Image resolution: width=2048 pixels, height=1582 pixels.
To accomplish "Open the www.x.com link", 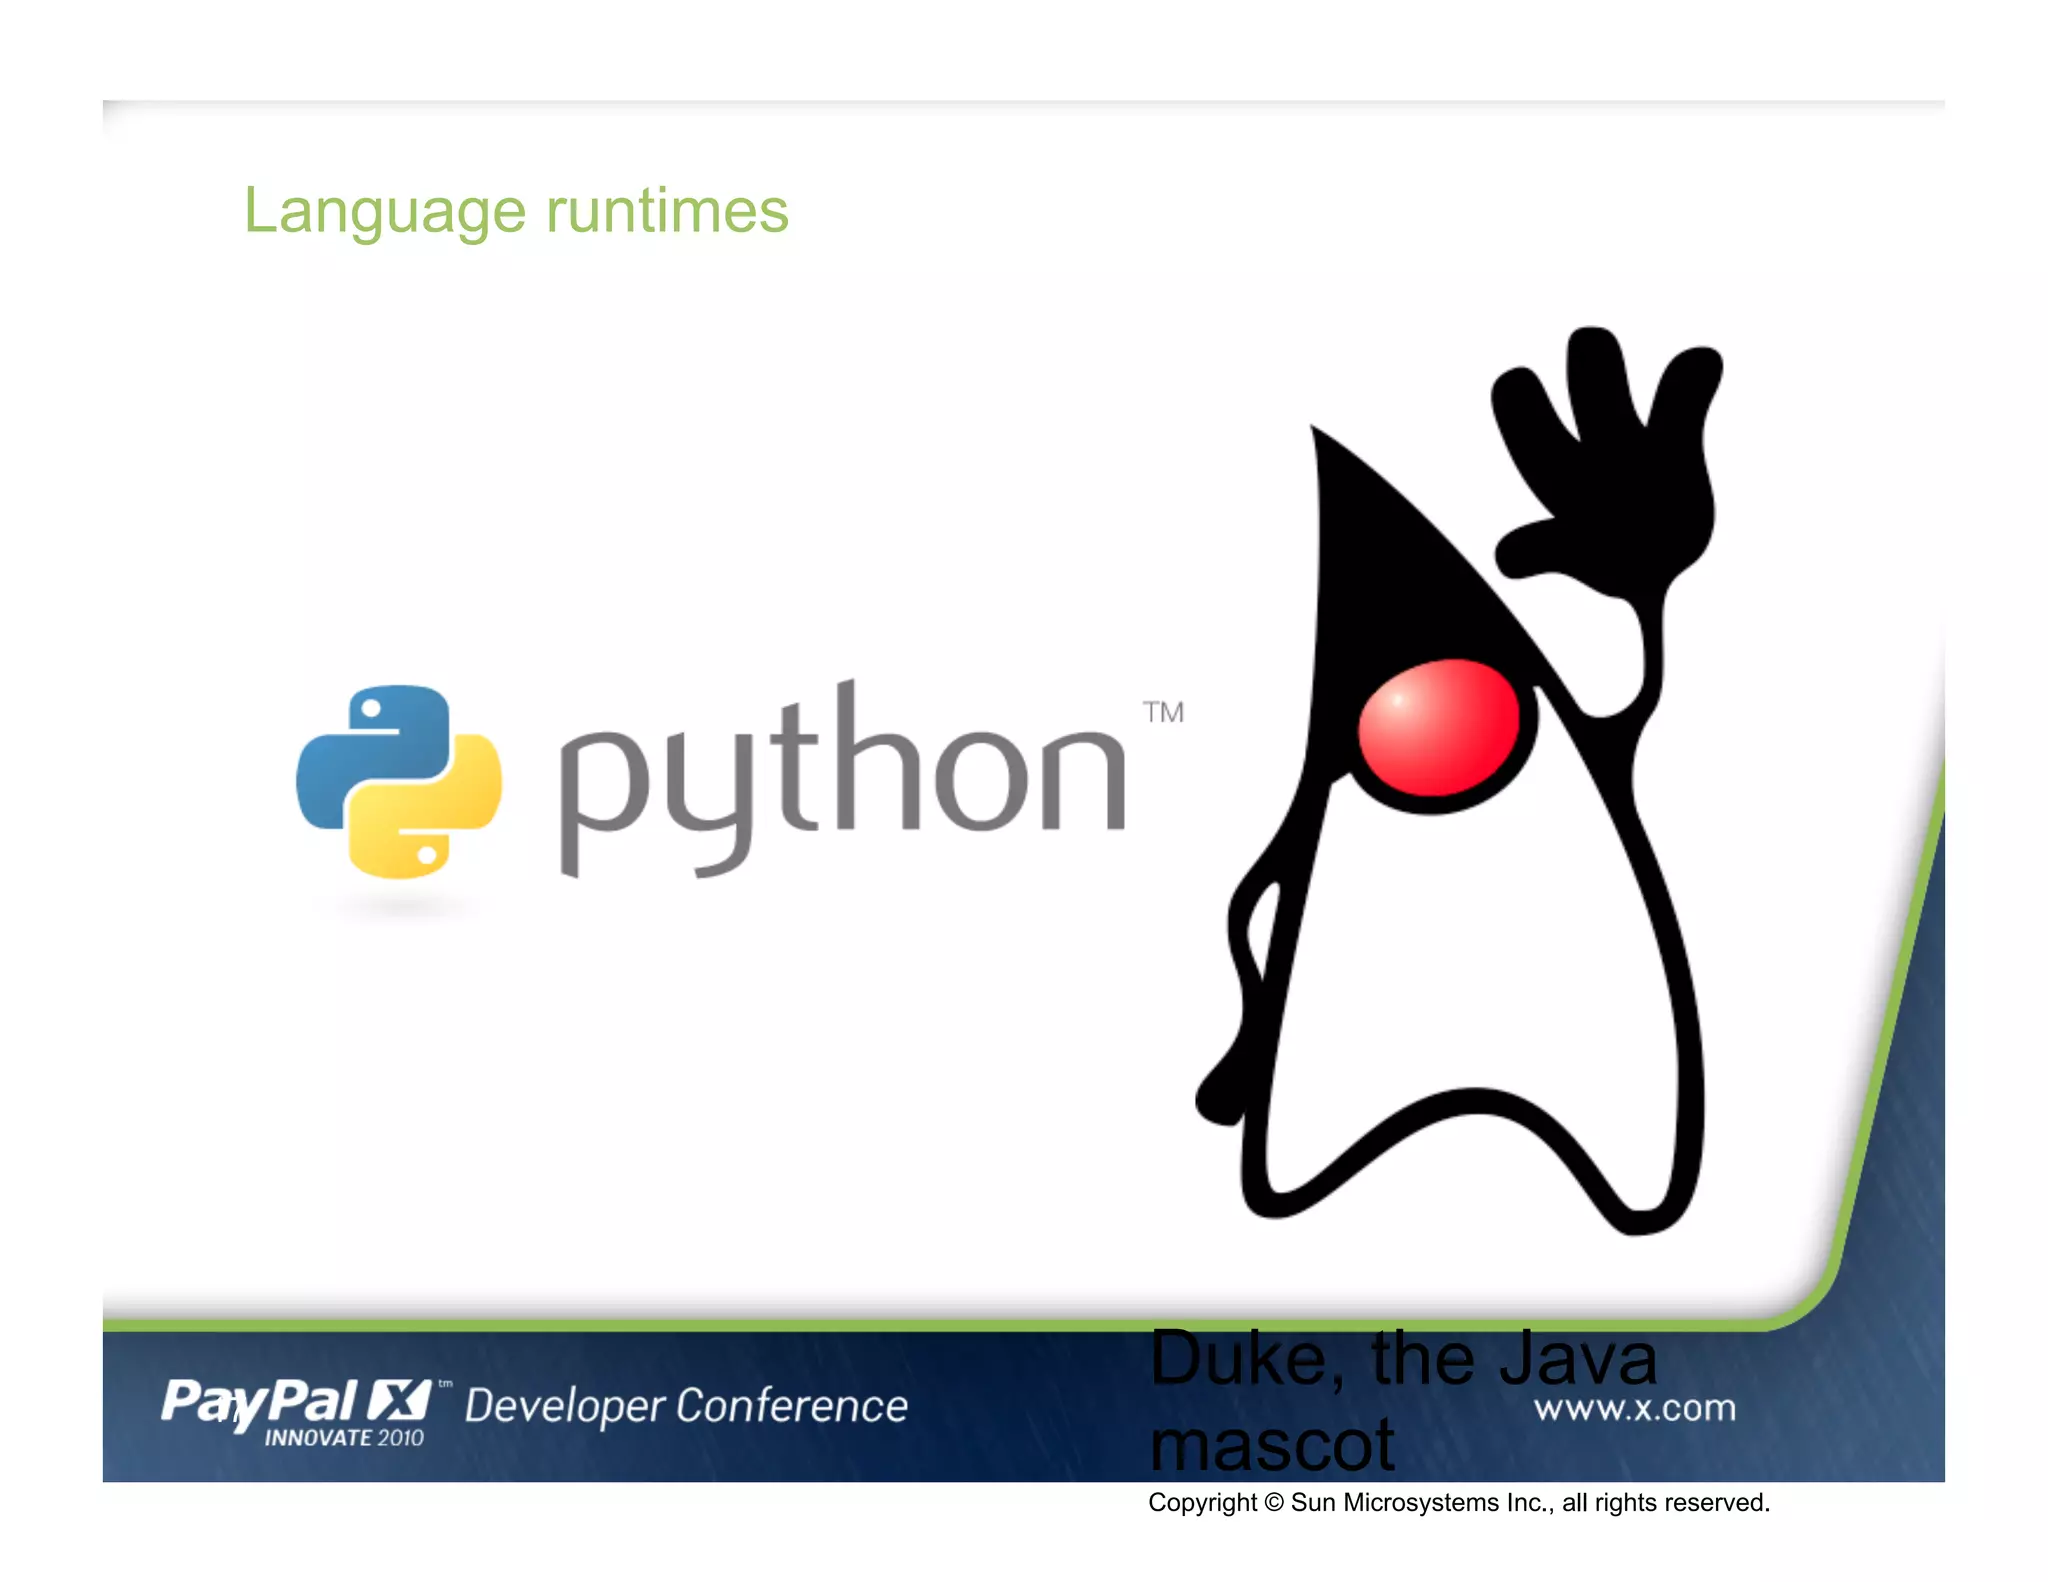I will (x=1635, y=1407).
